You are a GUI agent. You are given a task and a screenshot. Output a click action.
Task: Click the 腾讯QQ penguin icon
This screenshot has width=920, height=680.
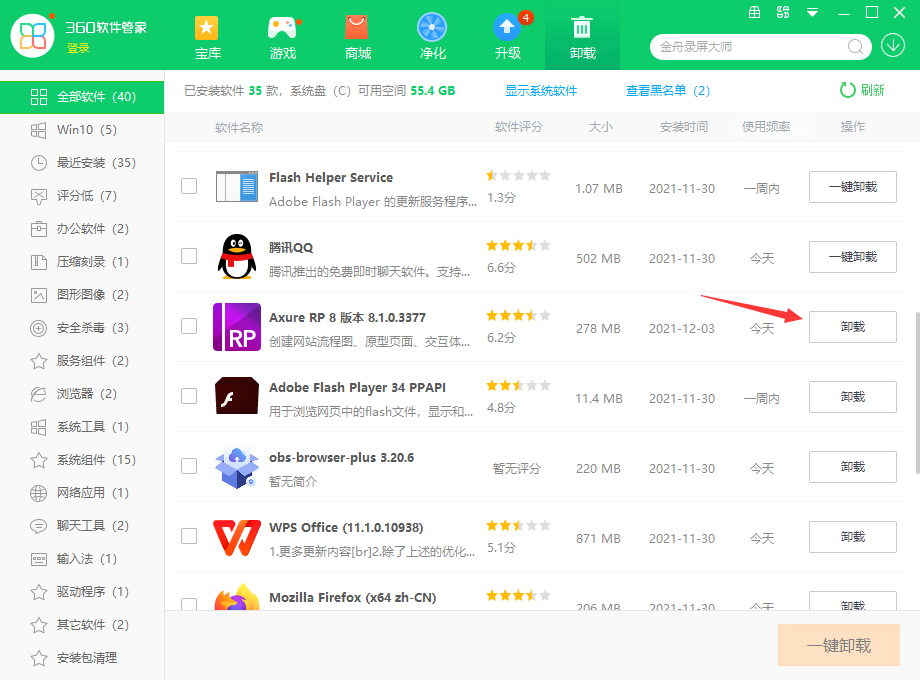click(x=237, y=256)
